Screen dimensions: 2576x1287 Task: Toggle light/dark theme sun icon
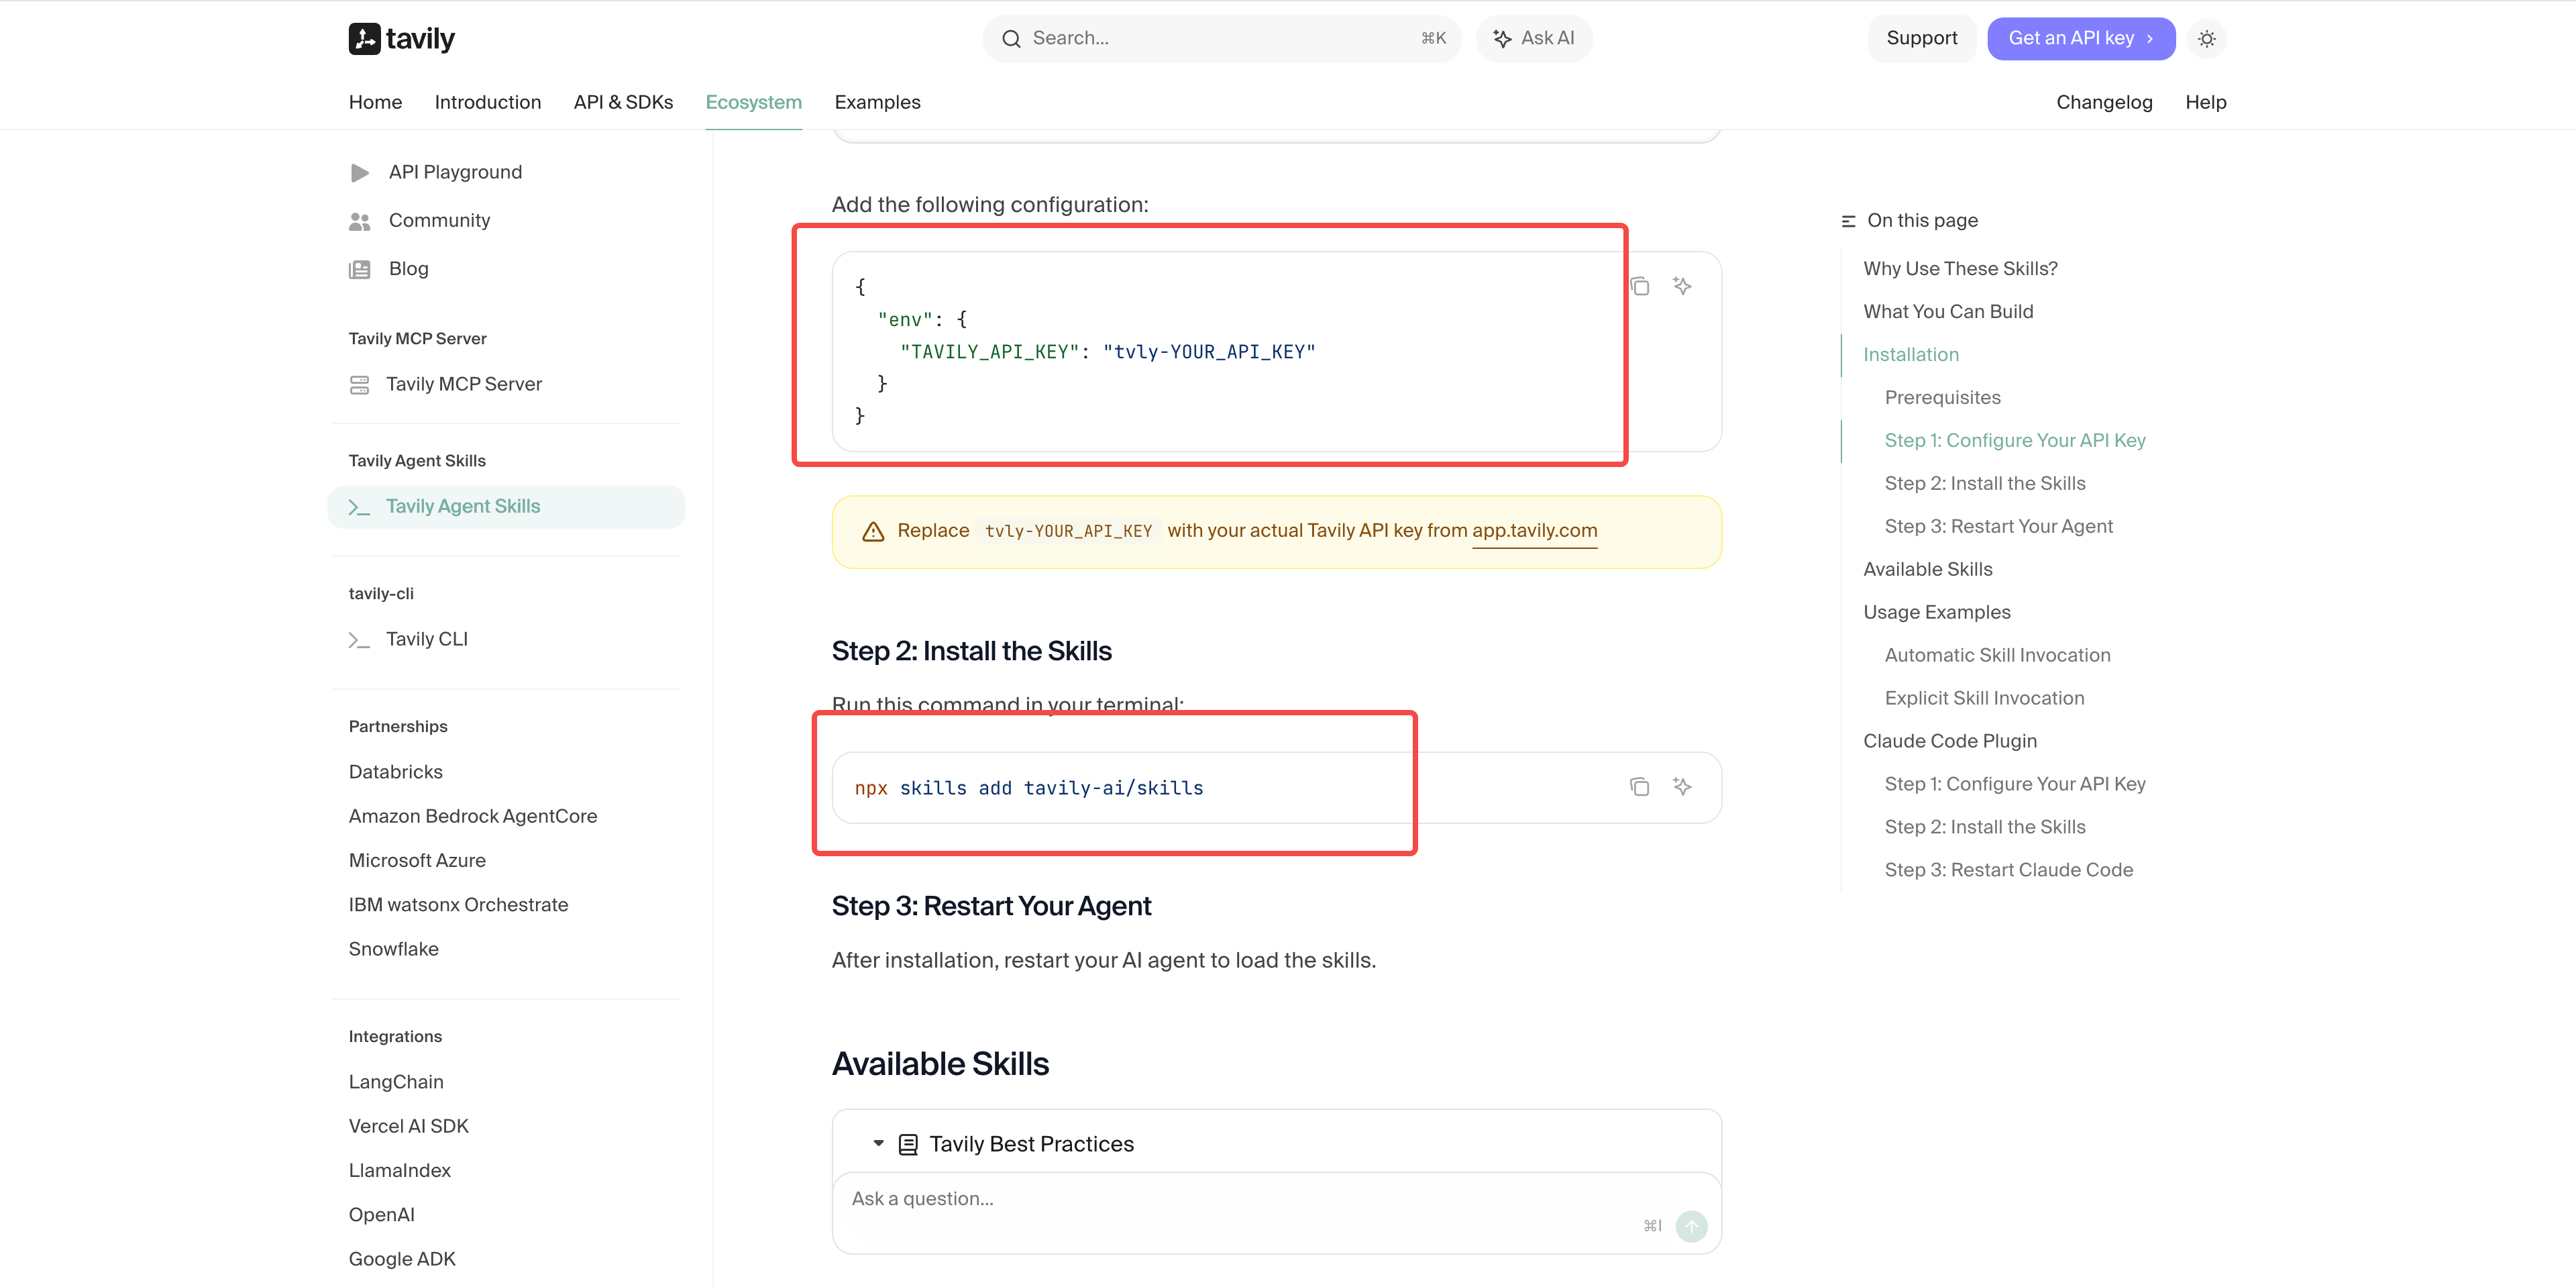[2206, 39]
